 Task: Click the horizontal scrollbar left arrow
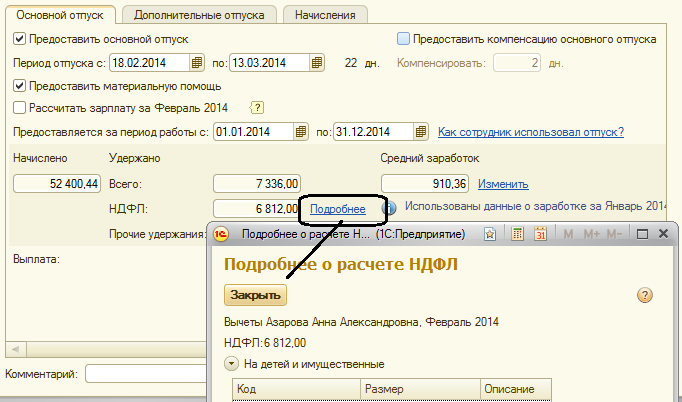click(16, 349)
